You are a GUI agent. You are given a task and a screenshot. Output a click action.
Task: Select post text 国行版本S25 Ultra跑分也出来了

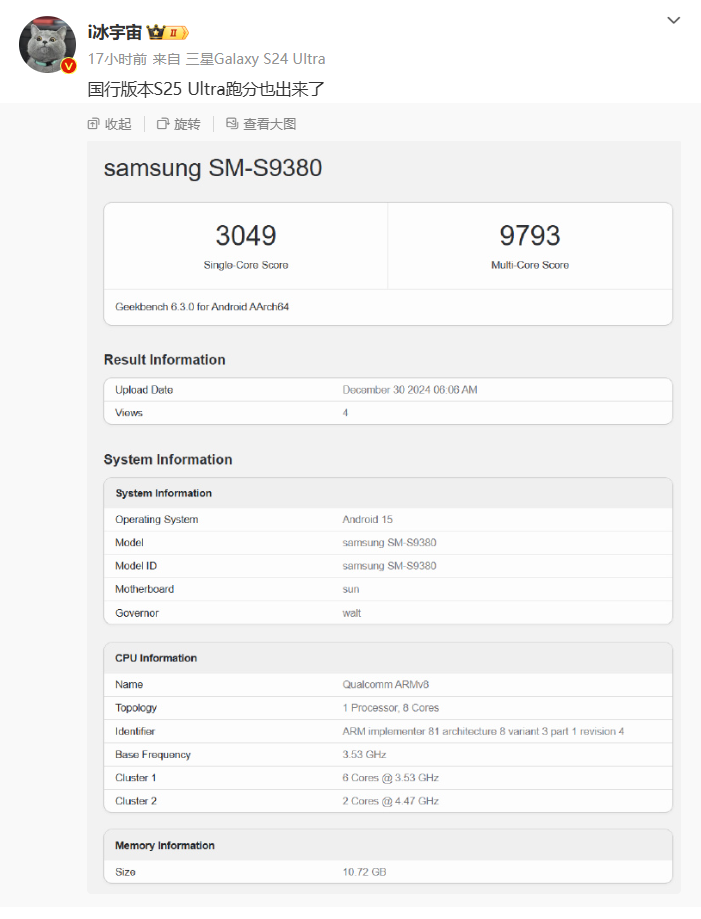pyautogui.click(x=206, y=89)
